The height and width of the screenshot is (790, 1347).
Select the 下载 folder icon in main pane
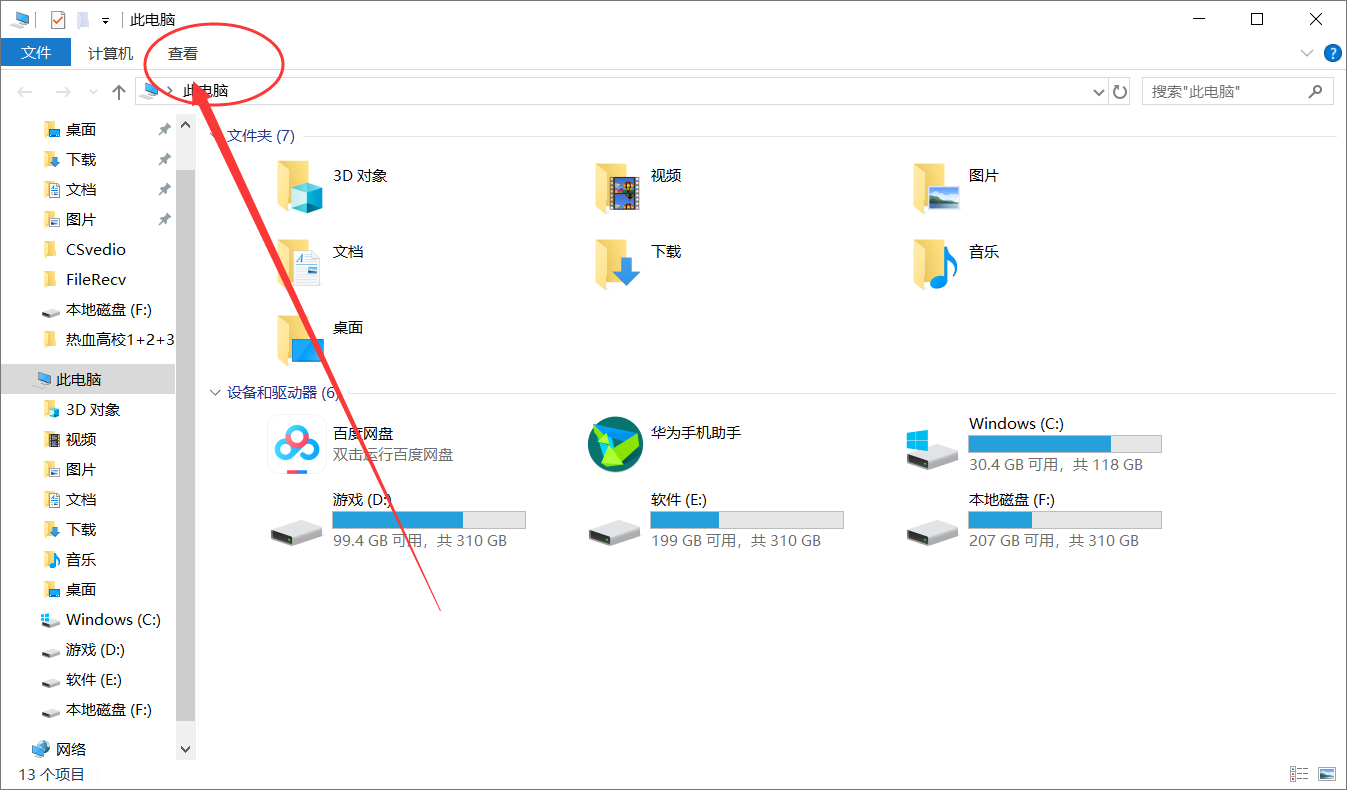pyautogui.click(x=617, y=263)
